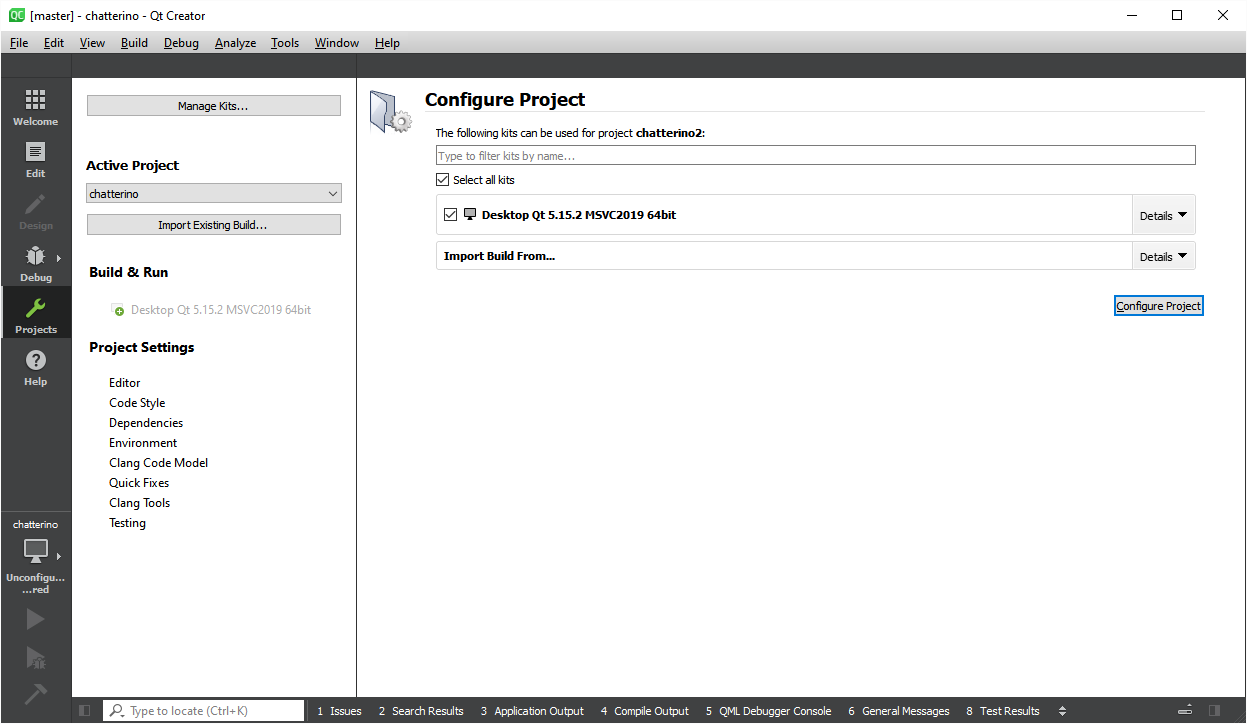Image resolution: width=1247 pixels, height=724 pixels.
Task: Open the Help menu in the menu bar
Action: 387,43
